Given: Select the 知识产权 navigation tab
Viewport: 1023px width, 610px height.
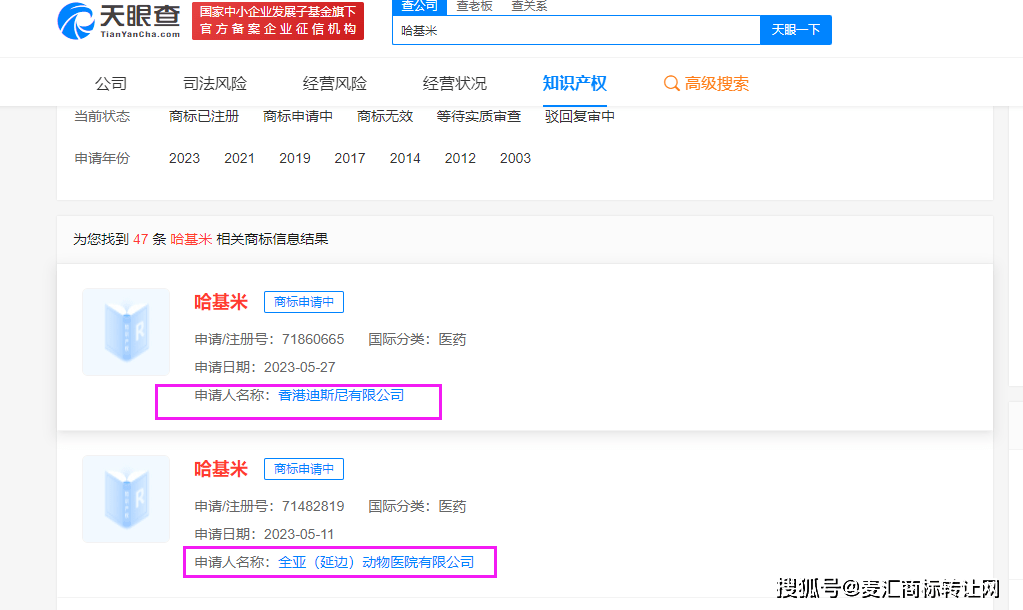Looking at the screenshot, I should pyautogui.click(x=575, y=84).
